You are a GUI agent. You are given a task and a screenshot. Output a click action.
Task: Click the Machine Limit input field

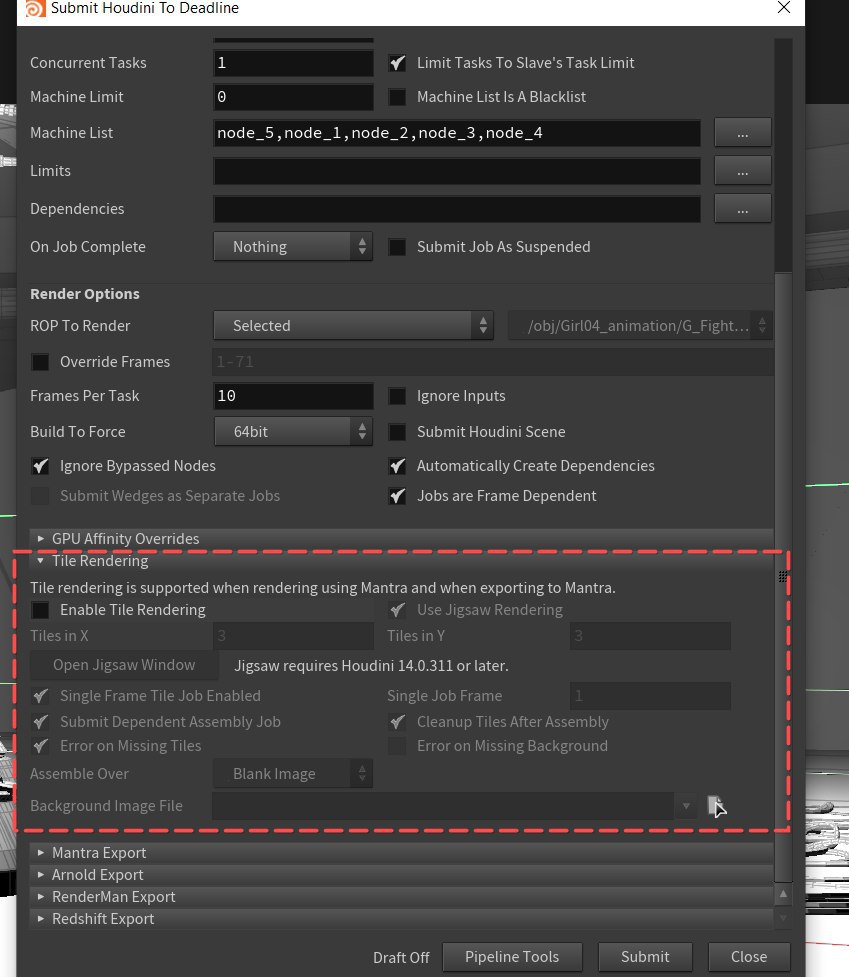click(x=293, y=97)
